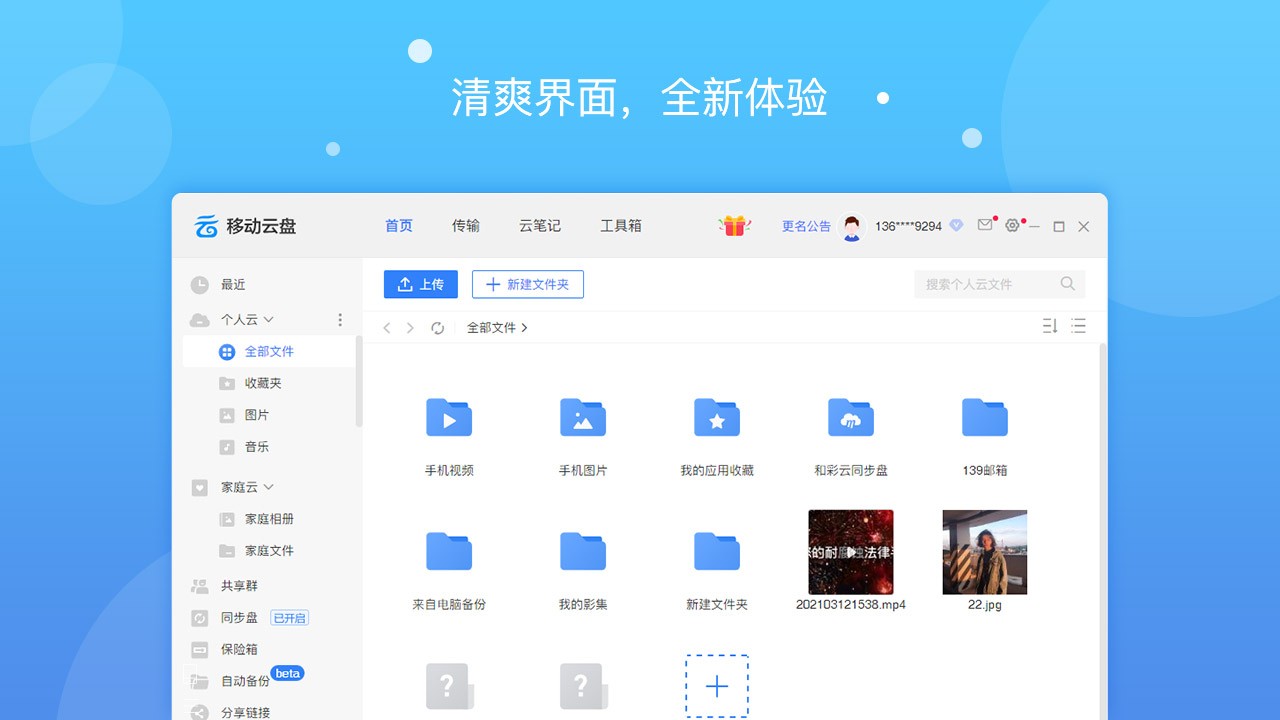The image size is (1280, 720).
Task: Check messages via the envelope icon
Action: pos(985,226)
